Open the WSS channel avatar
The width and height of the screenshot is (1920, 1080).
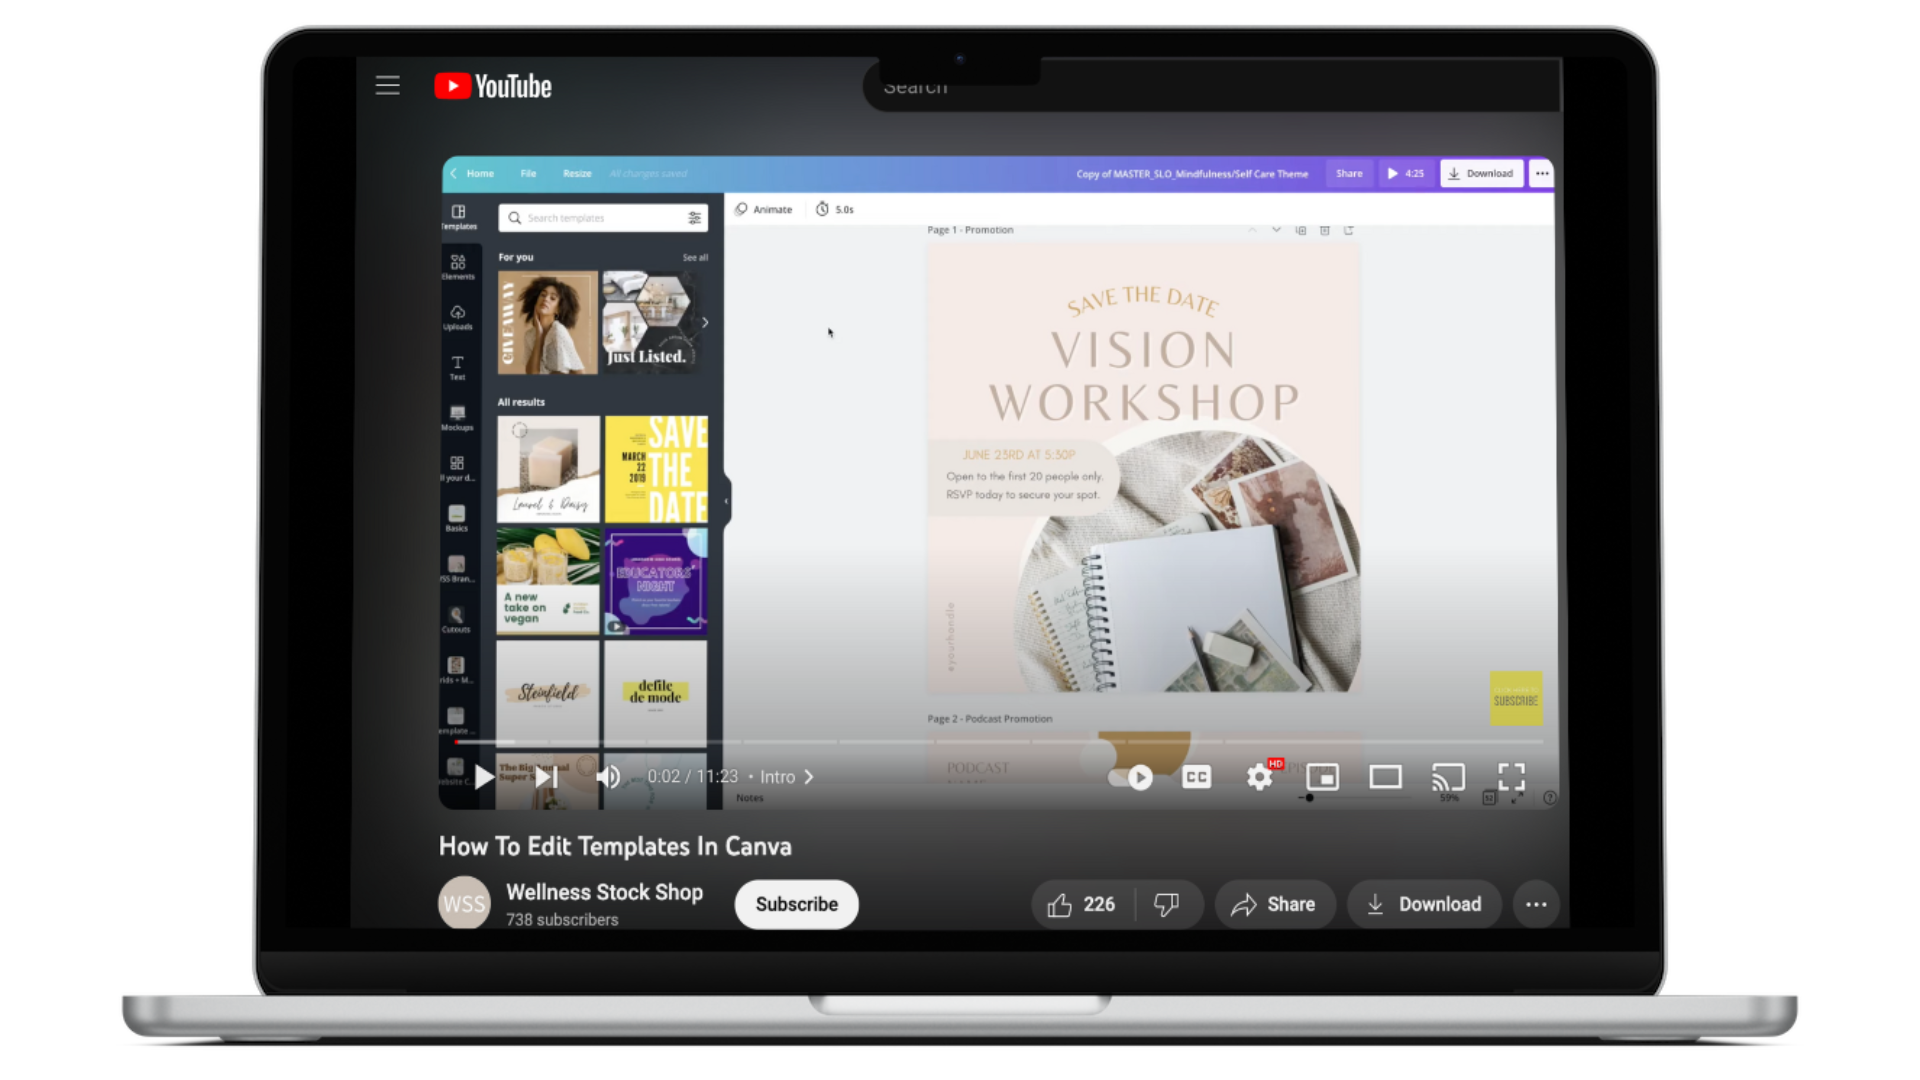tap(464, 903)
